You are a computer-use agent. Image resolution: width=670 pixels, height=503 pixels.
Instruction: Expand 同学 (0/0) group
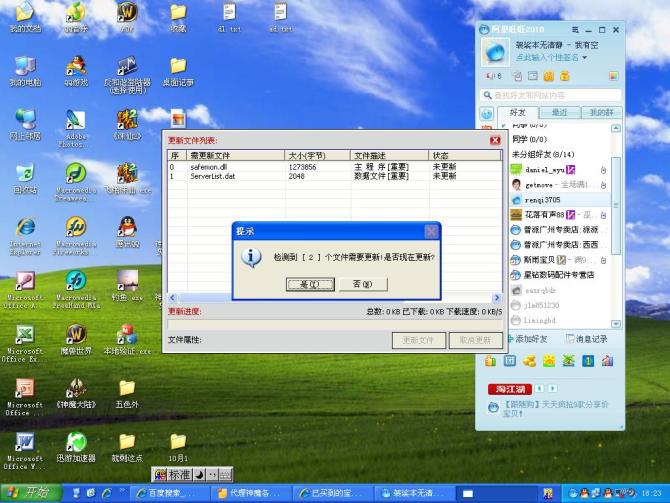529,139
